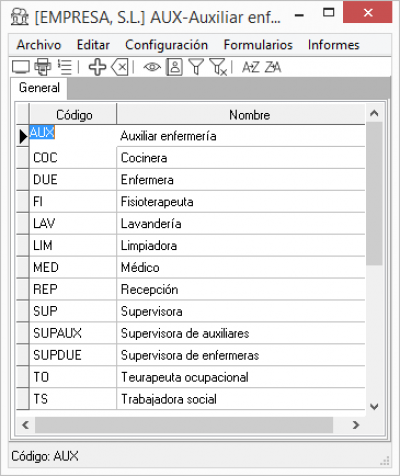
Task: Open the numbered list view icon
Action: click(x=65, y=67)
